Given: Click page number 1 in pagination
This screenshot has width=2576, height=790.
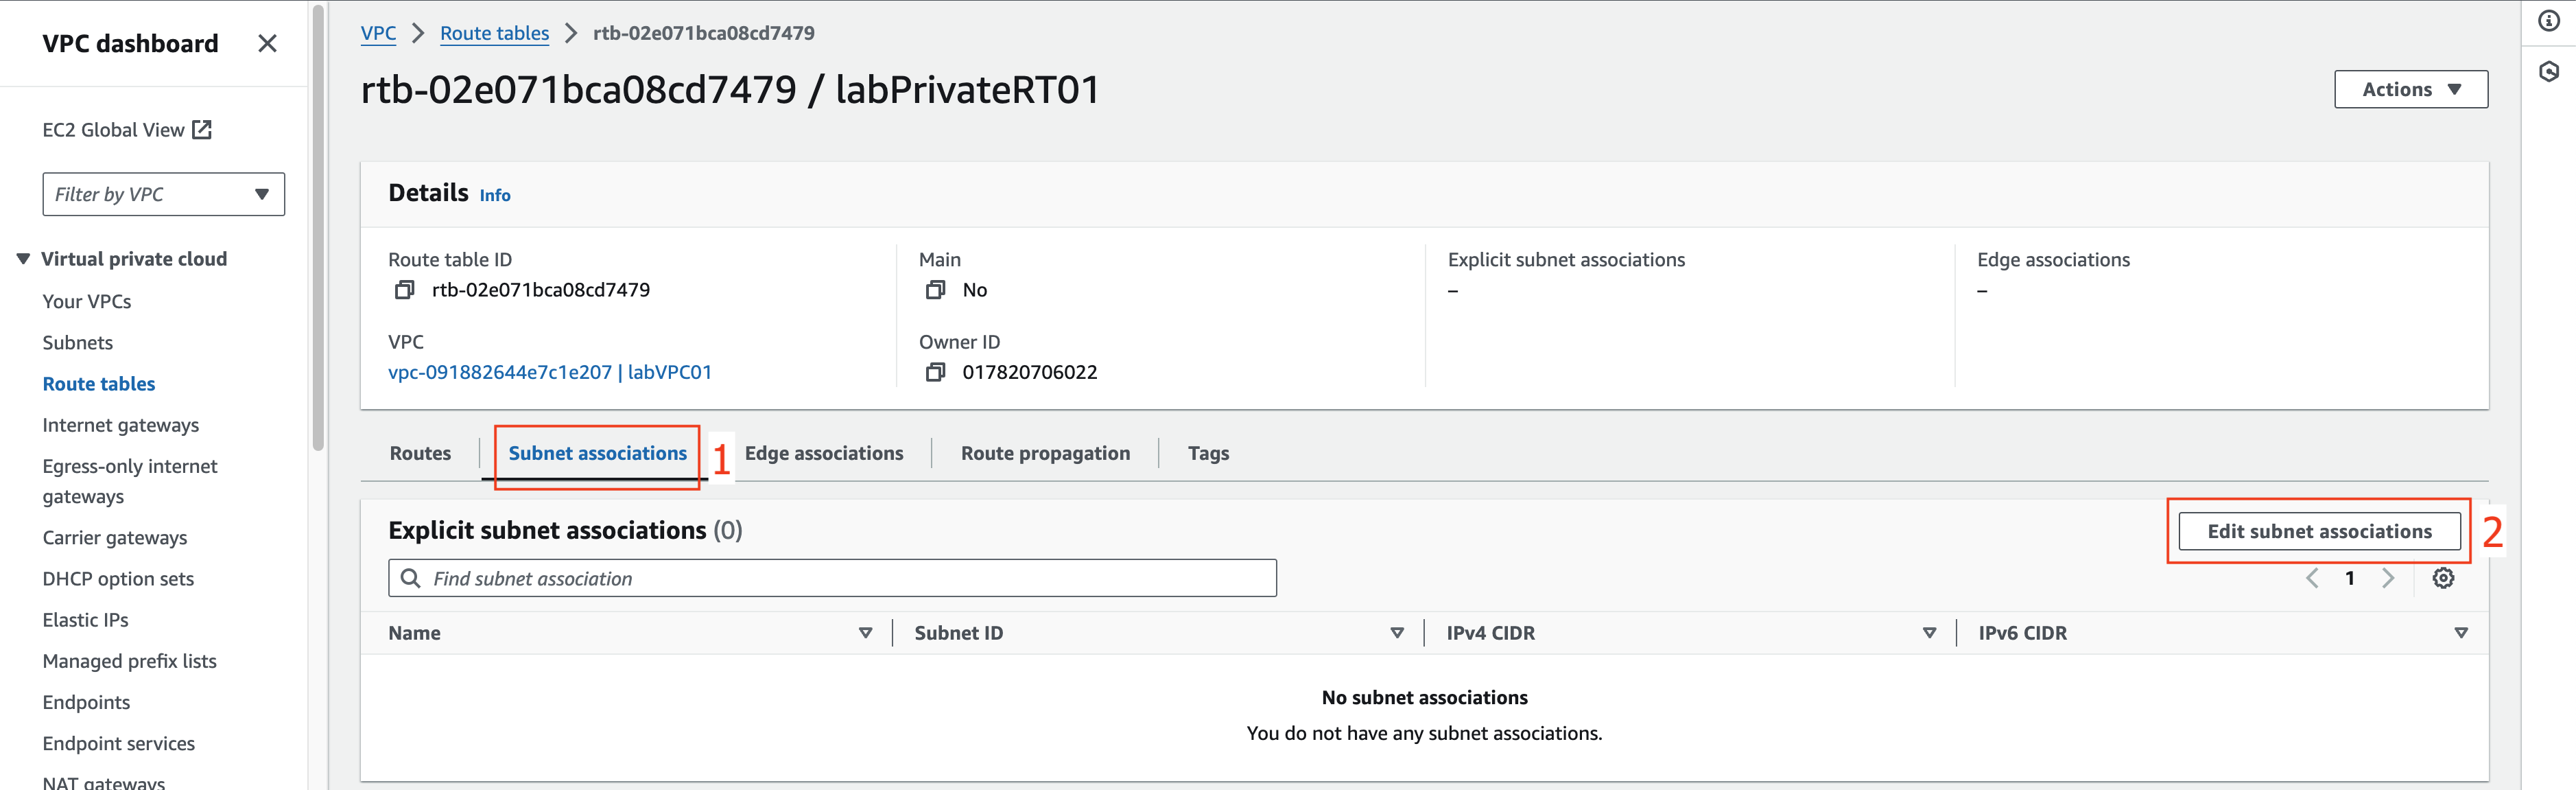Looking at the screenshot, I should click(2349, 578).
